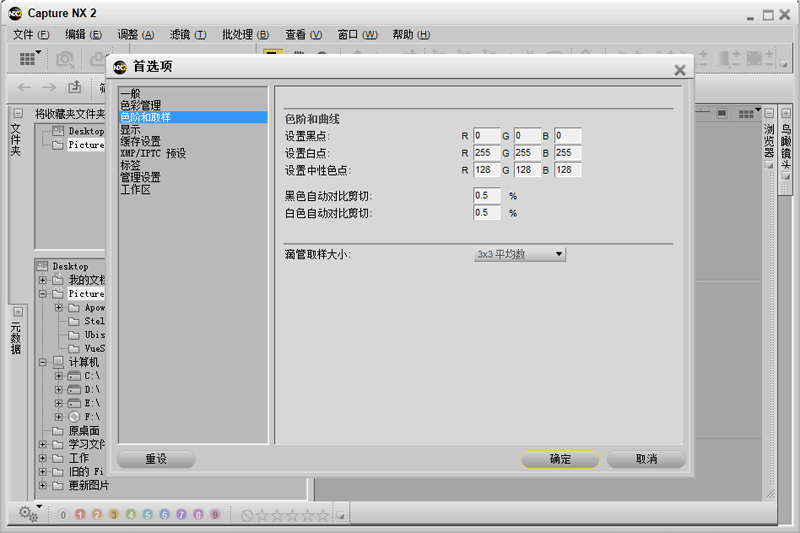Click the 重设 reset button
This screenshot has width=800, height=533.
pos(156,459)
